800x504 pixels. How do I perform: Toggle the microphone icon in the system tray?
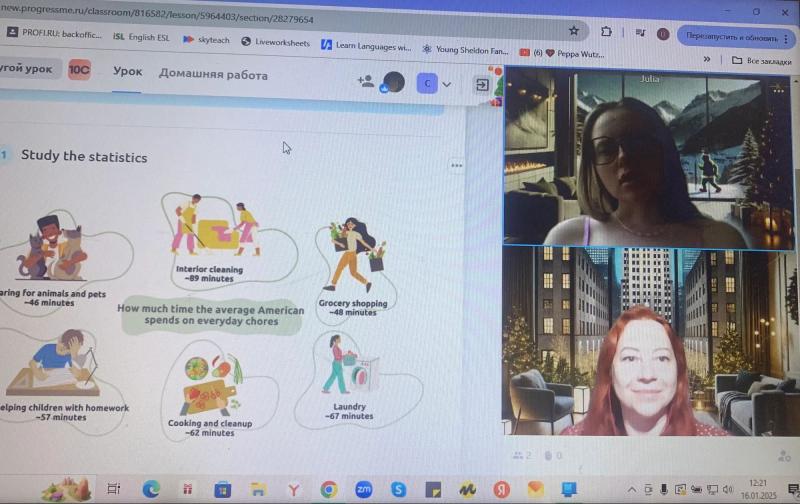point(663,490)
